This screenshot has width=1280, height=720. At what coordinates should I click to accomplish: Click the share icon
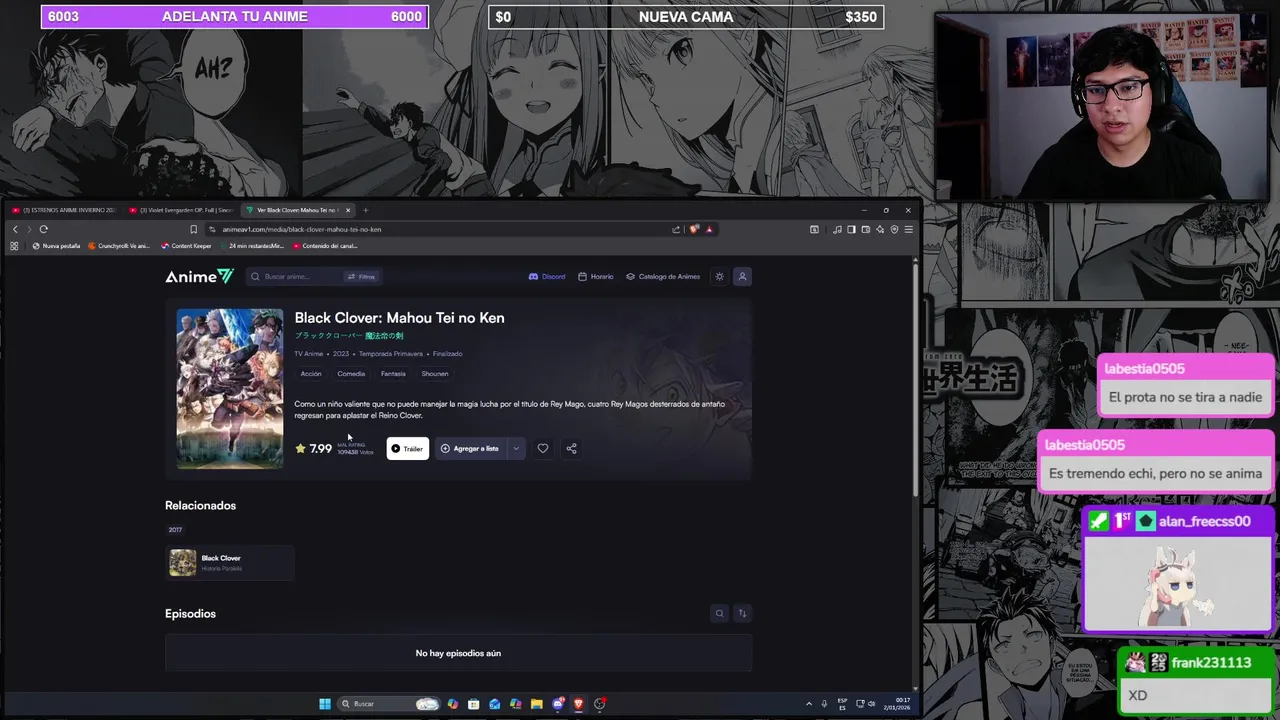tap(572, 449)
